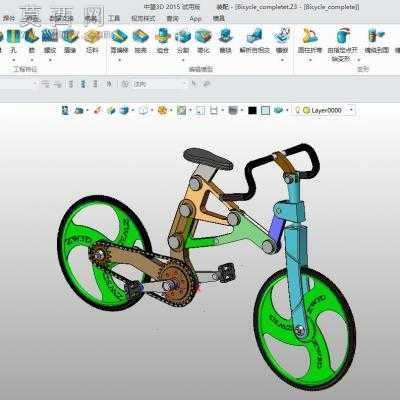Click the light blue color swatch in view toolbar

[x=265, y=110]
